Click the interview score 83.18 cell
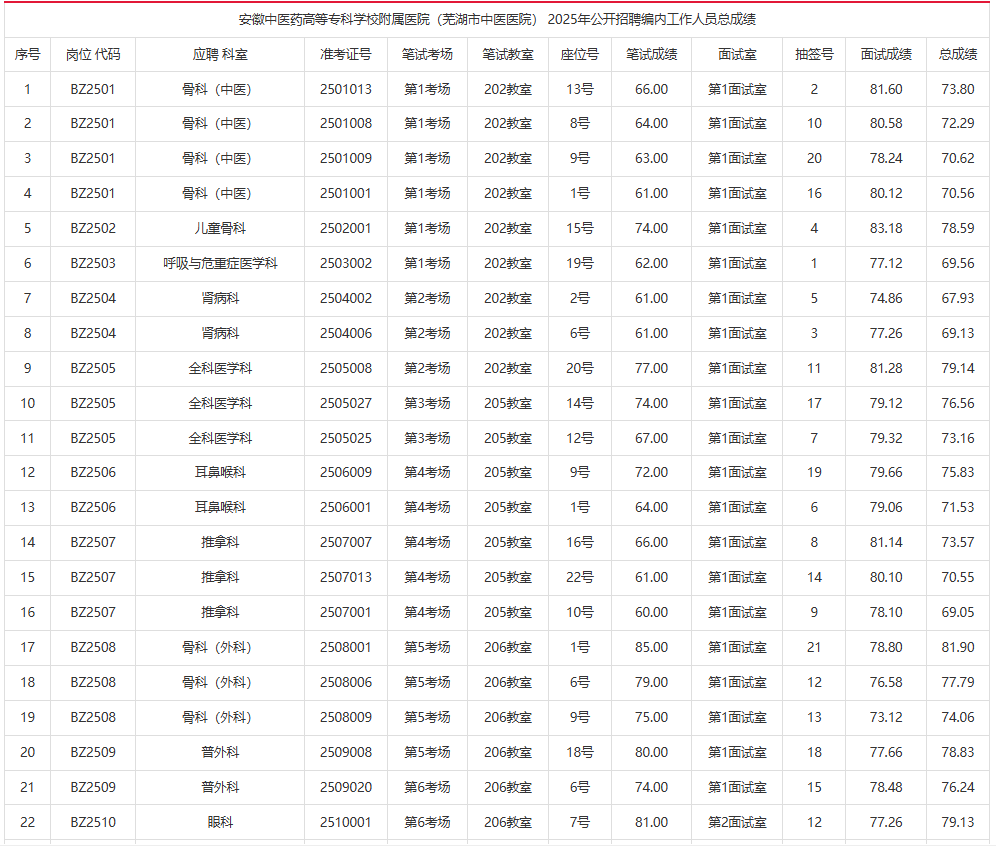The image size is (996, 850). (x=886, y=228)
